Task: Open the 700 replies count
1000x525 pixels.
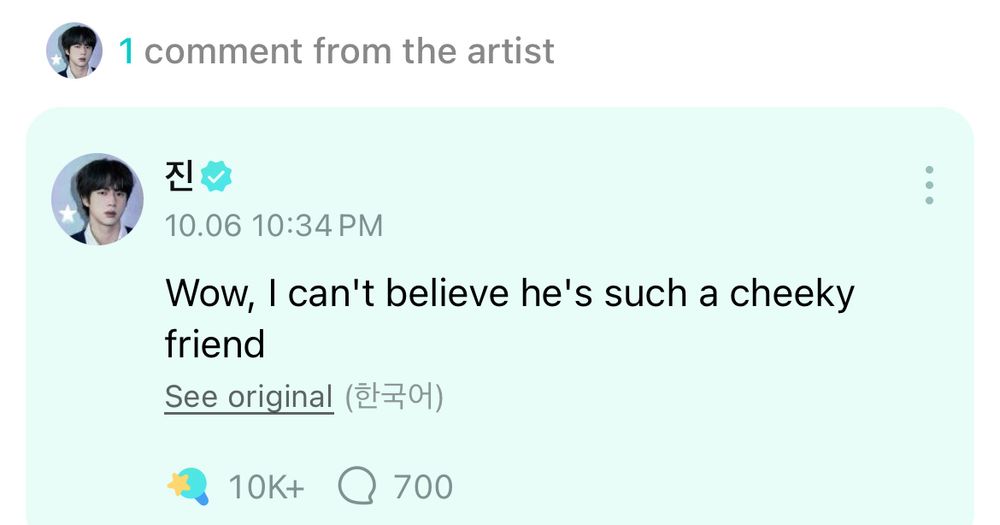Action: (x=422, y=488)
